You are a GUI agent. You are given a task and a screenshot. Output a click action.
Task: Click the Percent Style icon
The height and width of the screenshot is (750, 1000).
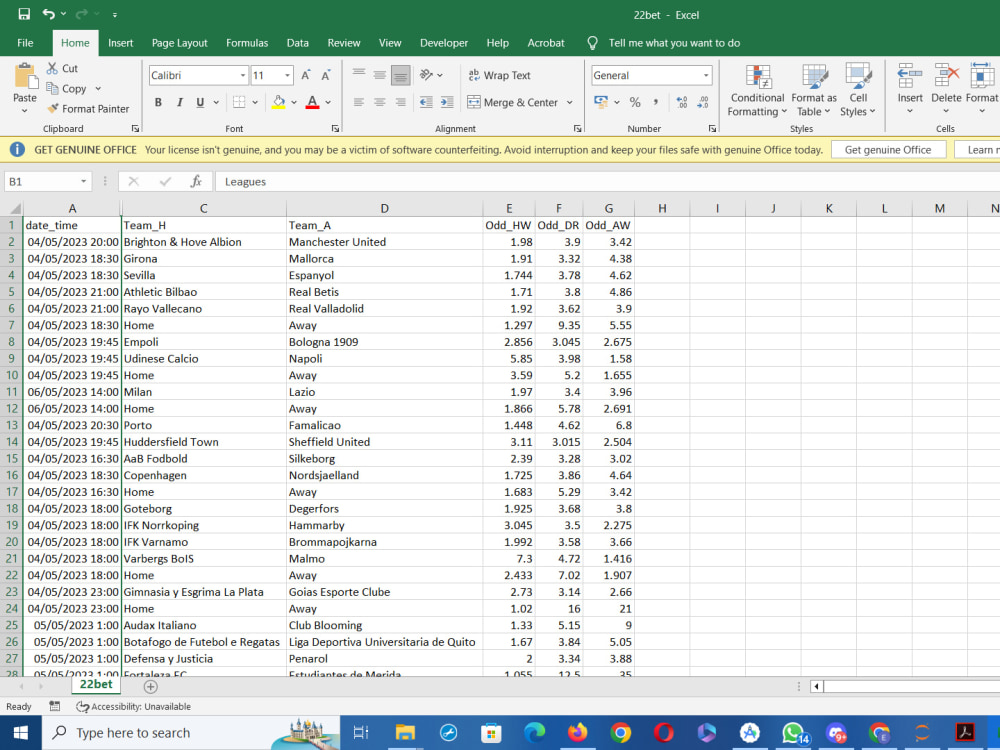click(635, 102)
